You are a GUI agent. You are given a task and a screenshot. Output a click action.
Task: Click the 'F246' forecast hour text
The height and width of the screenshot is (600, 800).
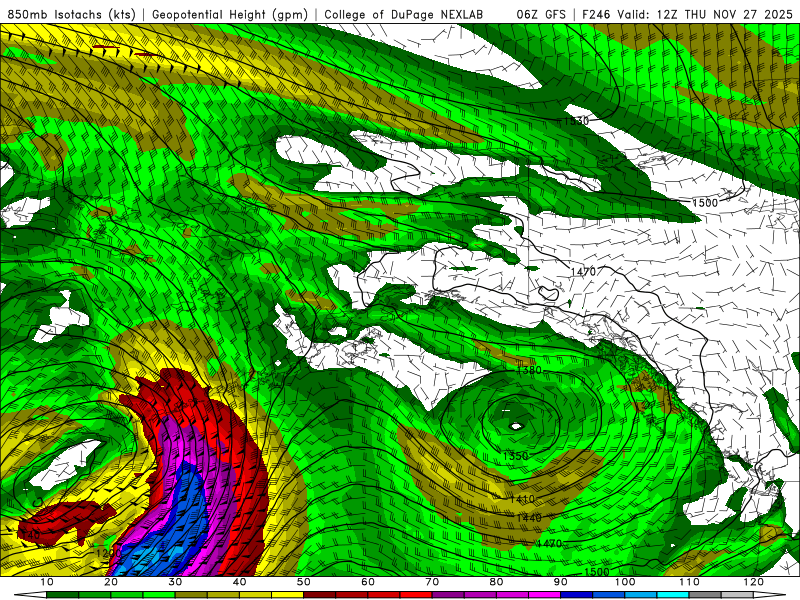point(596,15)
